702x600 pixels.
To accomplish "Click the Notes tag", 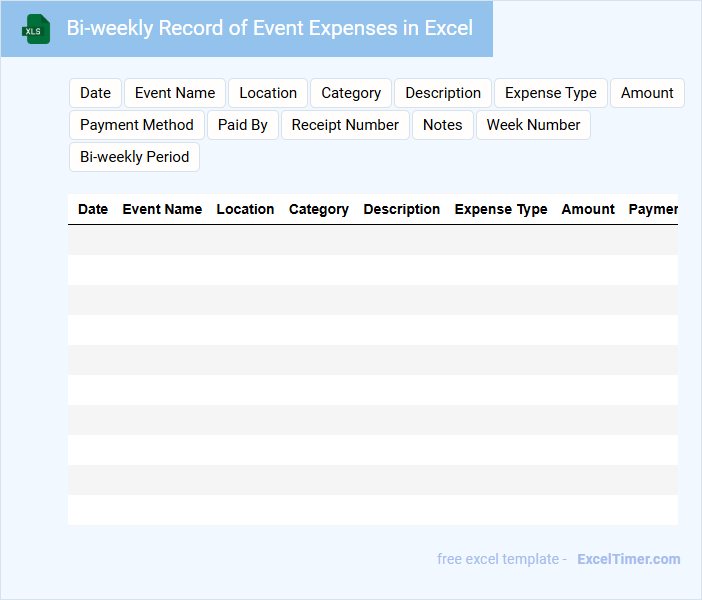I will pyautogui.click(x=443, y=125).
